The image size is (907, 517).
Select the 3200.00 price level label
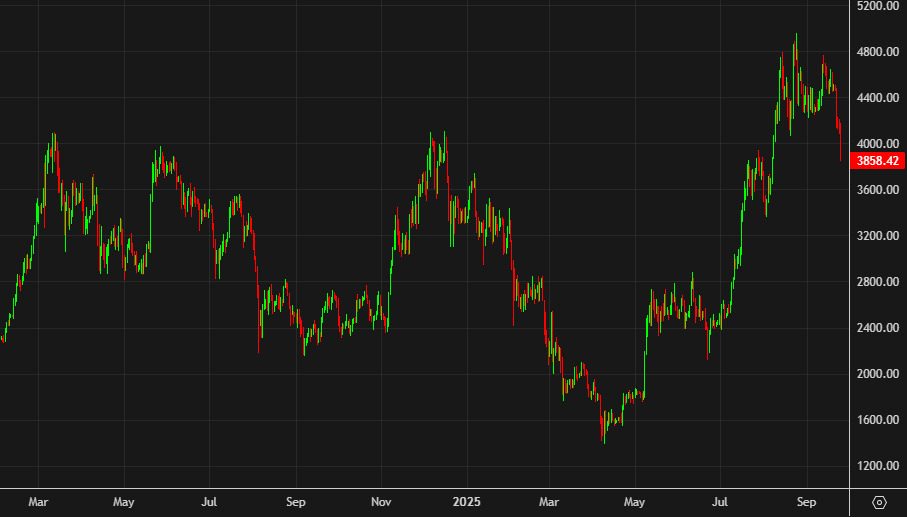pos(878,236)
